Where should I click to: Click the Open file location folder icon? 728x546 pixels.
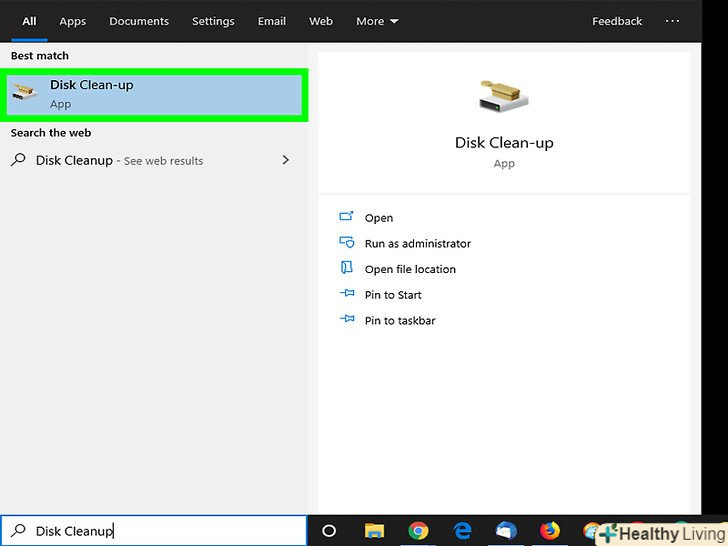[x=346, y=267]
